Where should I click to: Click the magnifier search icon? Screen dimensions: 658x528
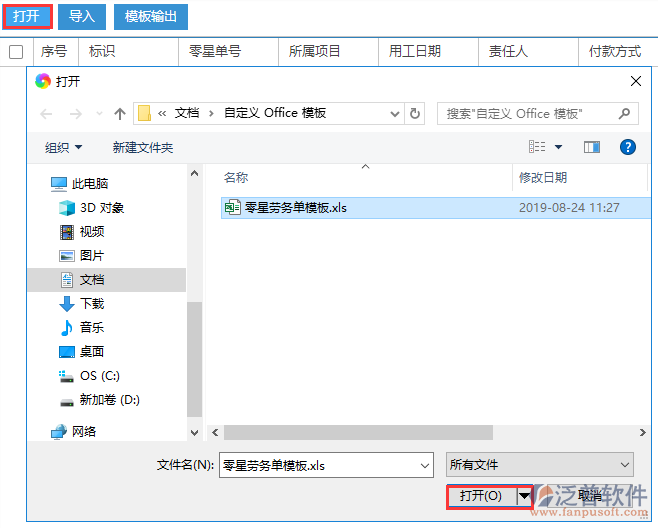click(x=624, y=113)
